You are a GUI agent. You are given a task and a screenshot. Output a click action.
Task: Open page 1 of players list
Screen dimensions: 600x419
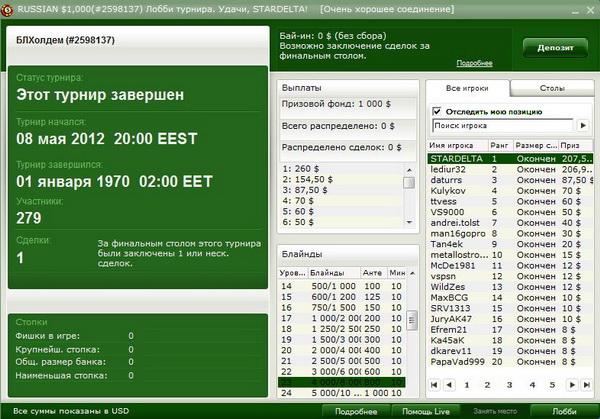pos(467,385)
